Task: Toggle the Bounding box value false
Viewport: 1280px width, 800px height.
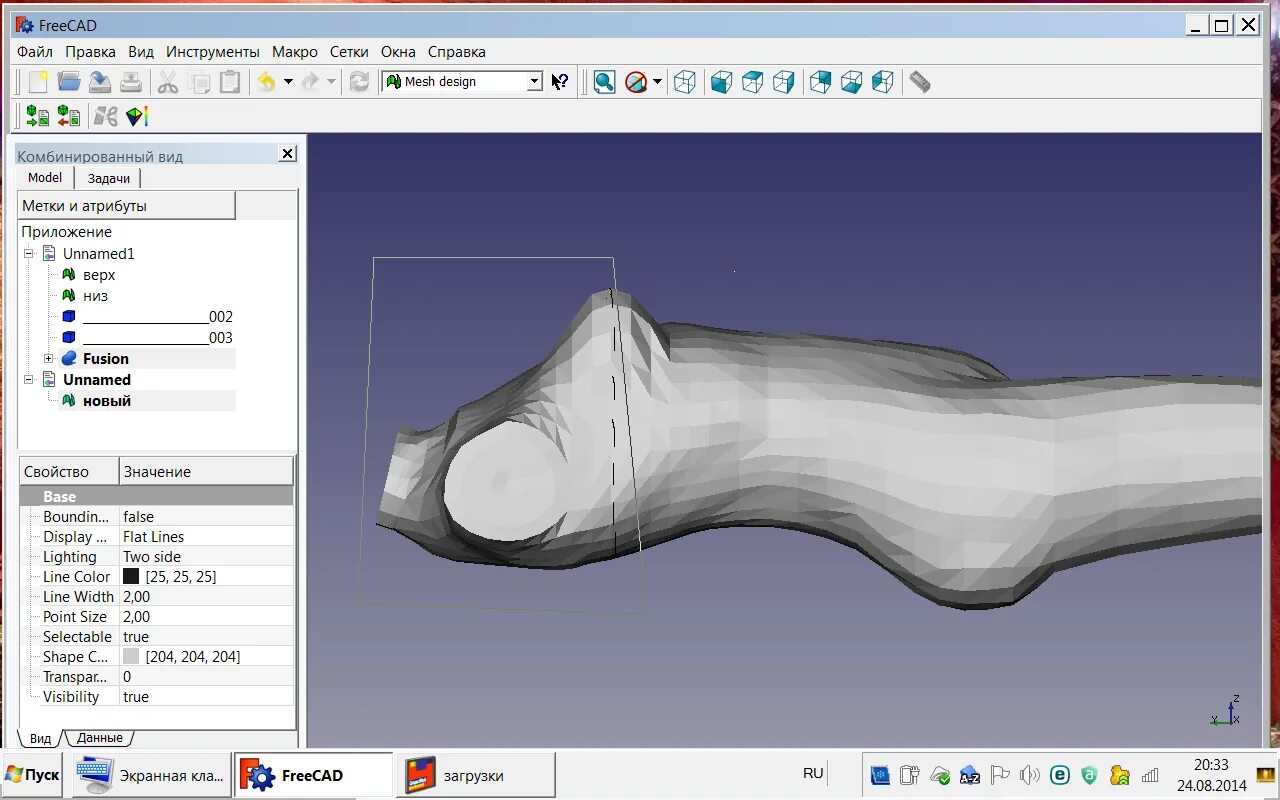Action: 207,517
